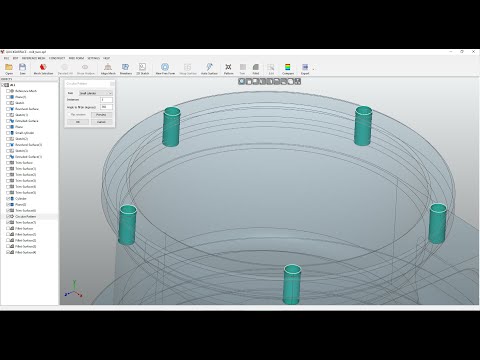Screen dimensions: 480x360
Task: Click the XYZ axis triad in viewport
Action: [74, 289]
